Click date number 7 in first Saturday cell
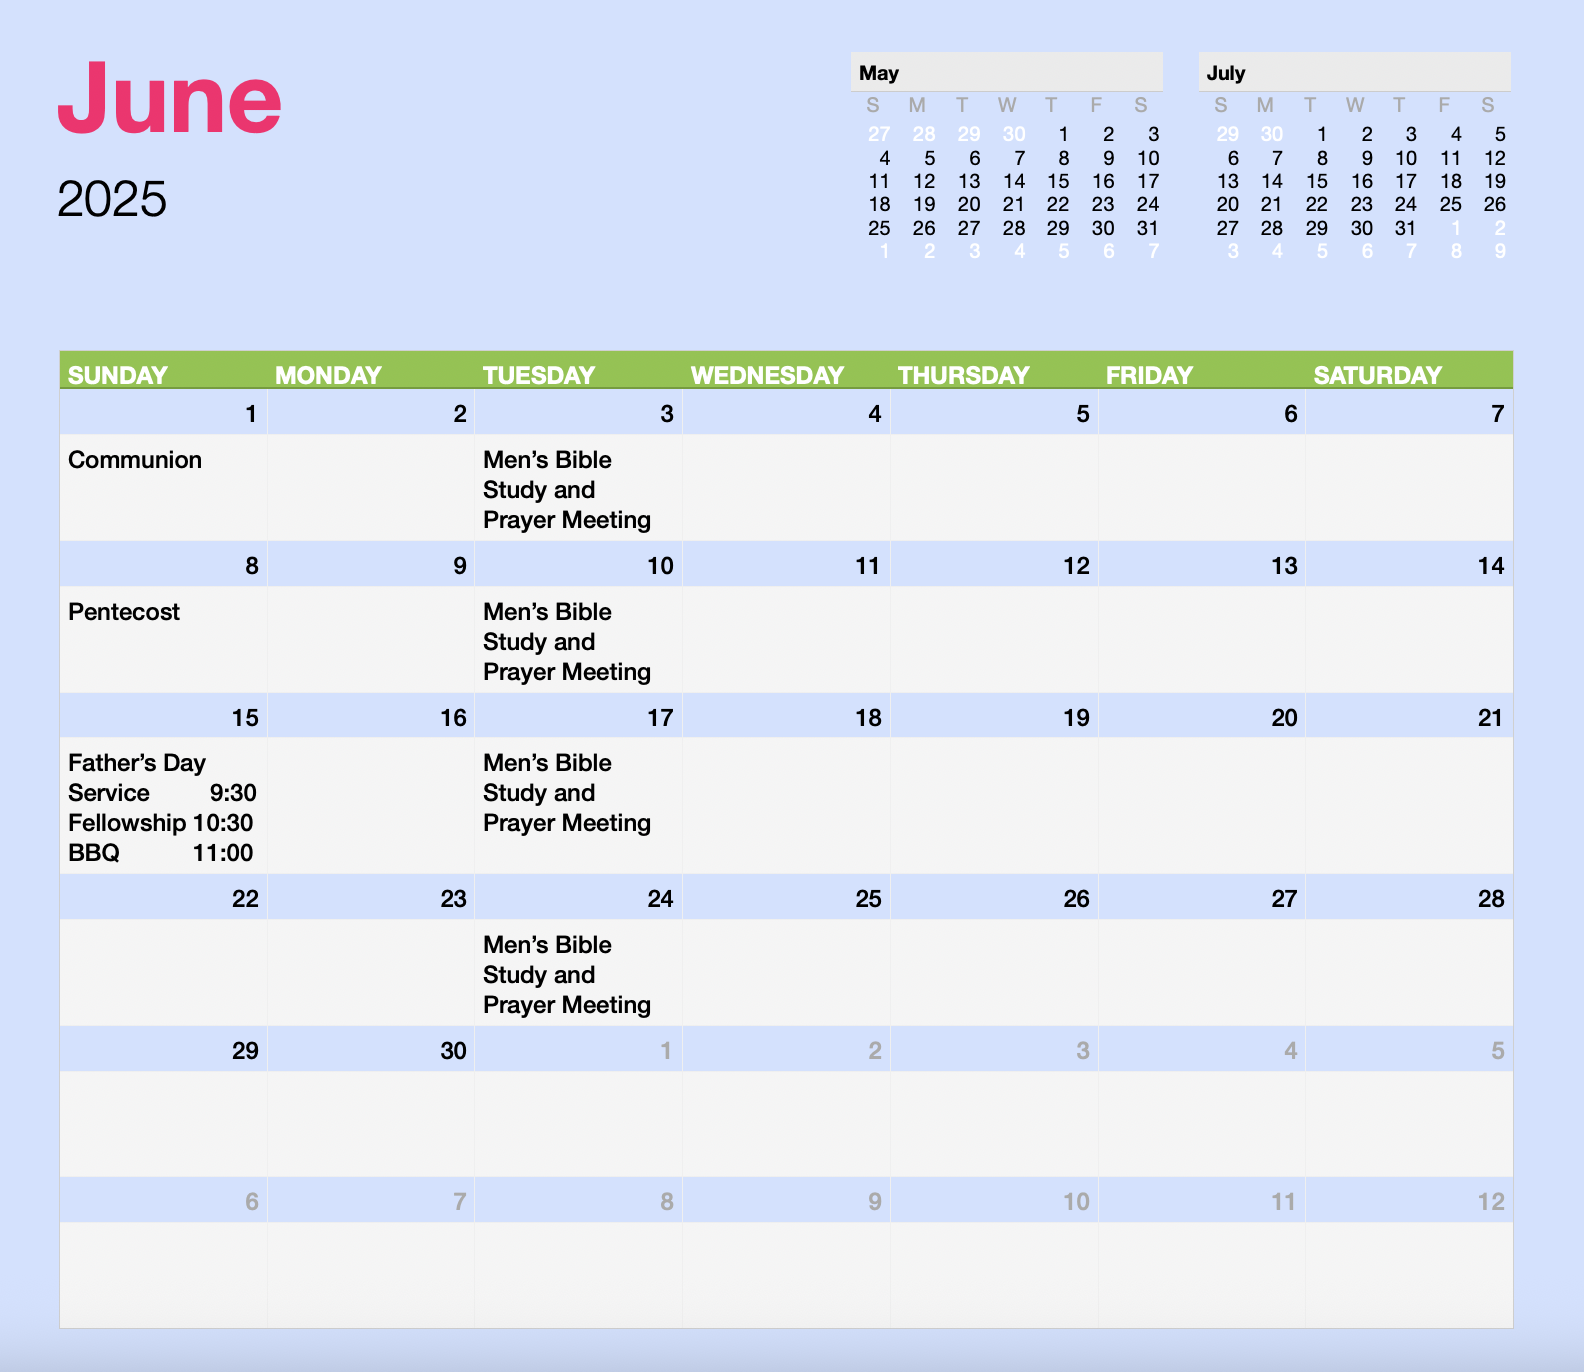The height and width of the screenshot is (1372, 1584). coord(1497,414)
